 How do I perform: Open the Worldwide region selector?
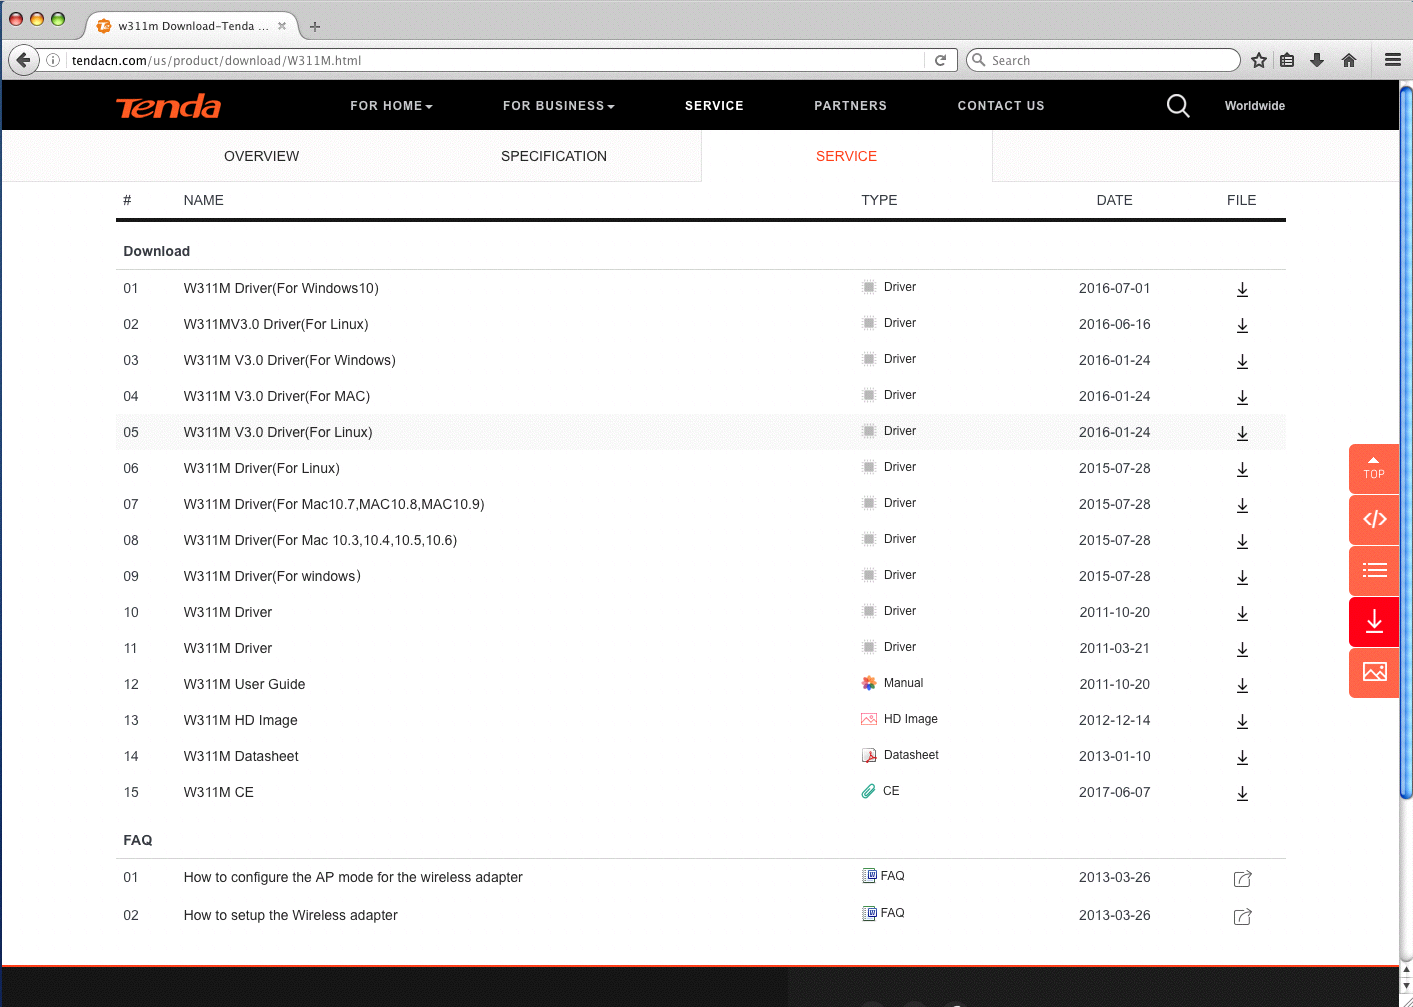[1254, 106]
